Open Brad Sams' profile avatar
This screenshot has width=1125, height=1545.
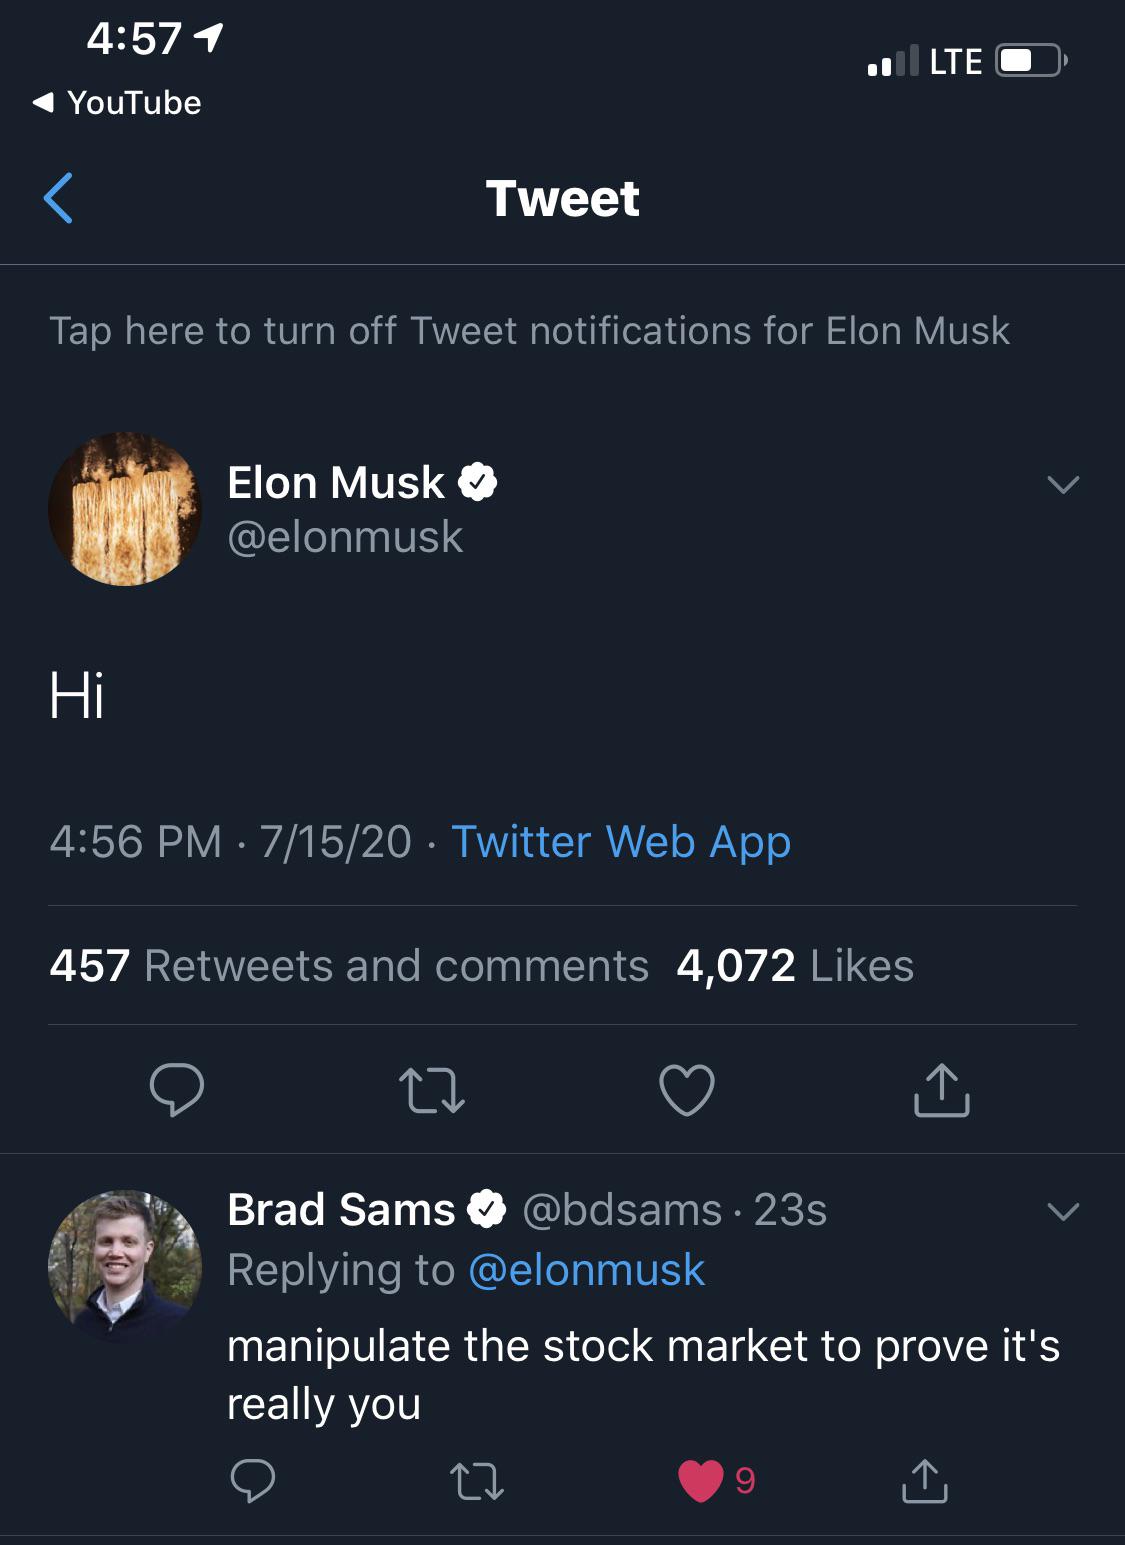click(x=125, y=1265)
